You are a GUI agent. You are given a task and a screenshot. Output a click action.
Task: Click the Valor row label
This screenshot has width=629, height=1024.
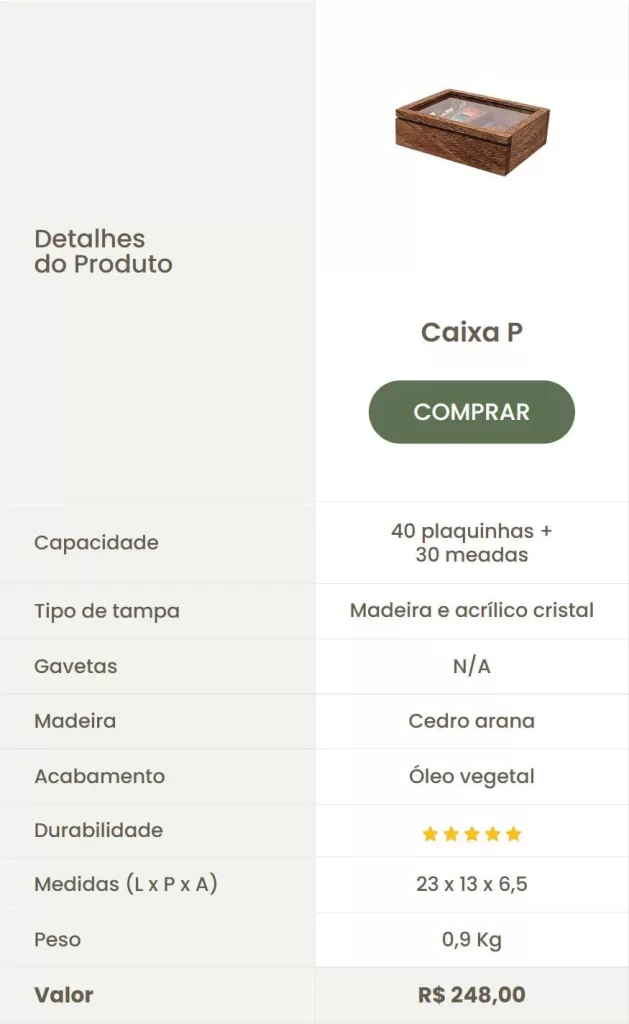tap(64, 995)
